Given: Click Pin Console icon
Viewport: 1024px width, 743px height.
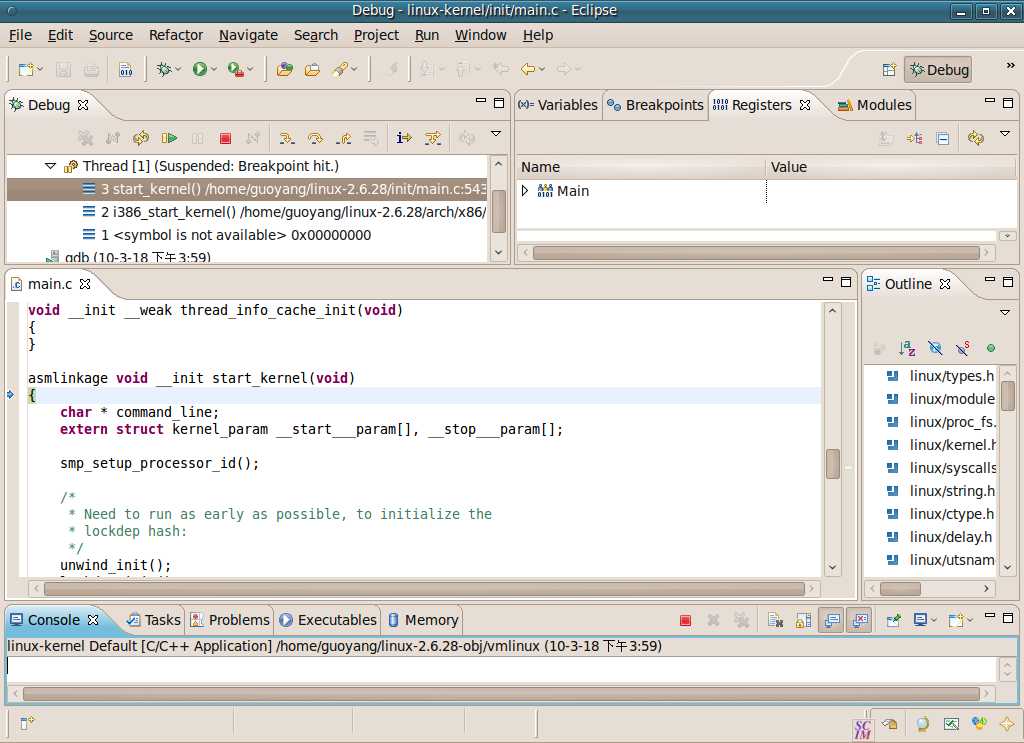Looking at the screenshot, I should (894, 620).
